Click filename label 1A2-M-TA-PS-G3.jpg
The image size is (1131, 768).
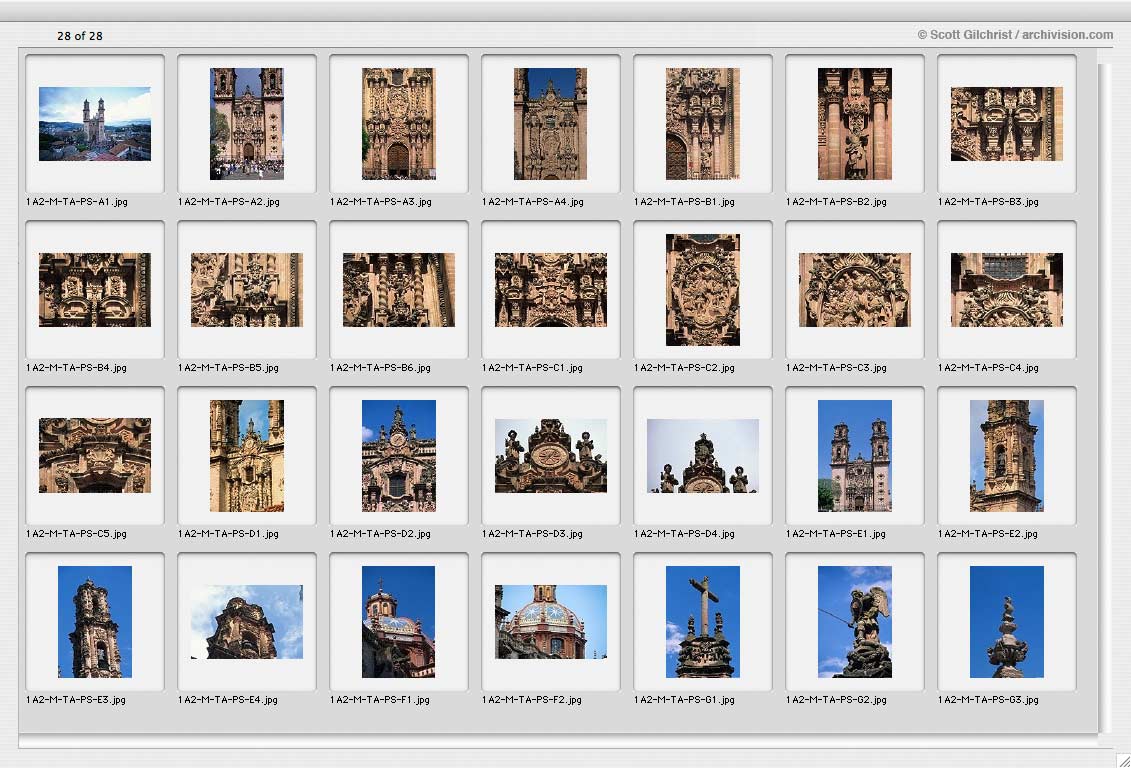point(989,699)
